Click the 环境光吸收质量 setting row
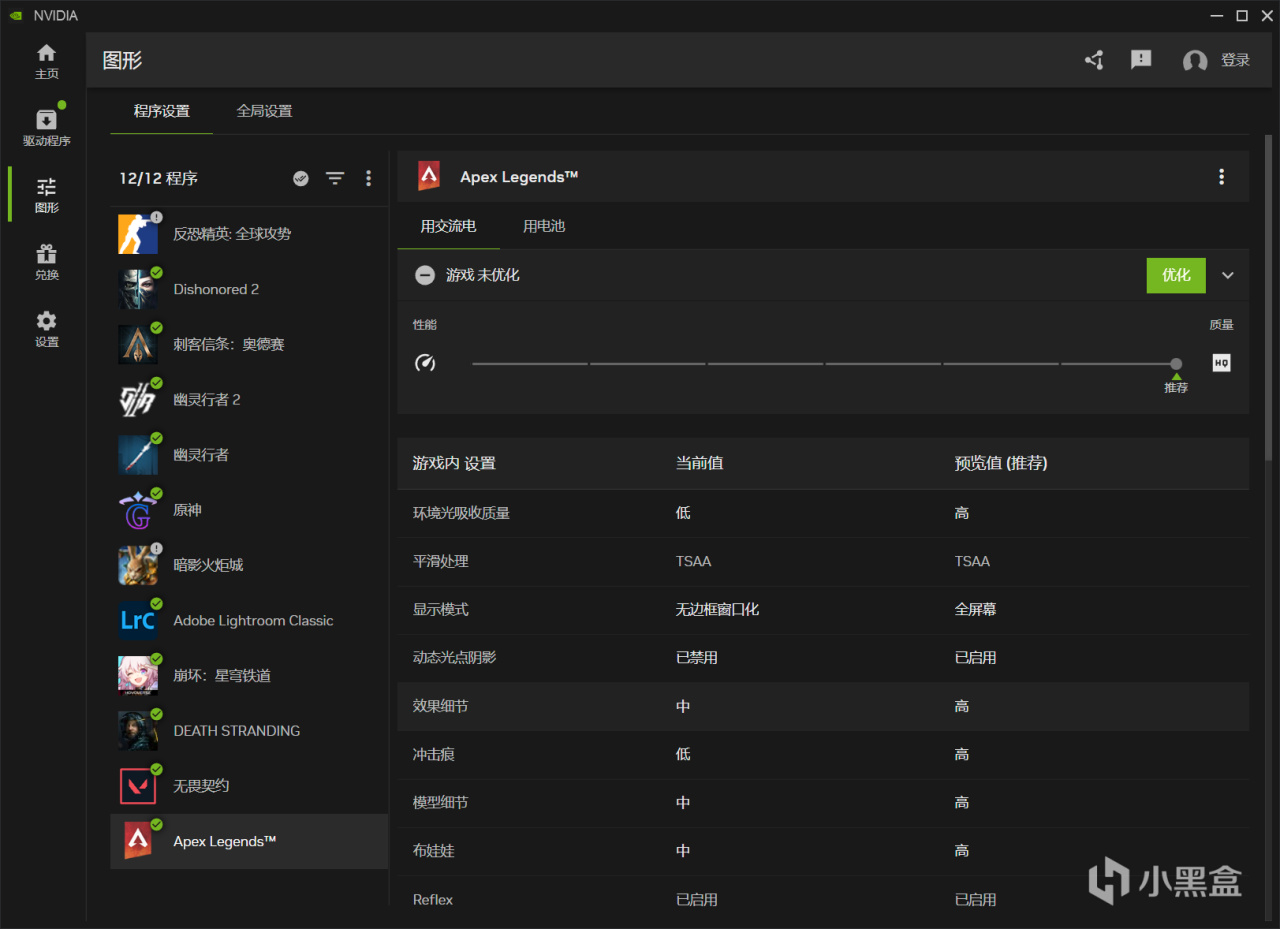This screenshot has height=929, width=1280. 823,513
